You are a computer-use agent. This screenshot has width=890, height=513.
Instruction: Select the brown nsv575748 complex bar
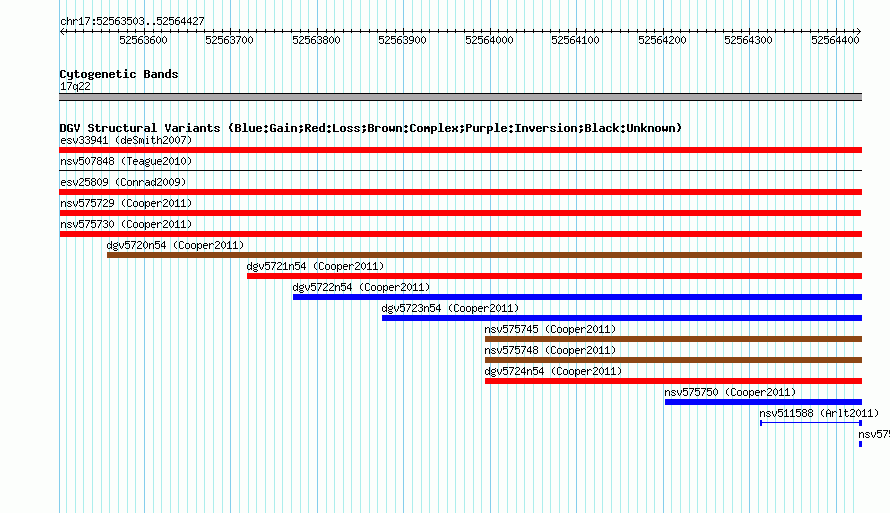point(673,360)
